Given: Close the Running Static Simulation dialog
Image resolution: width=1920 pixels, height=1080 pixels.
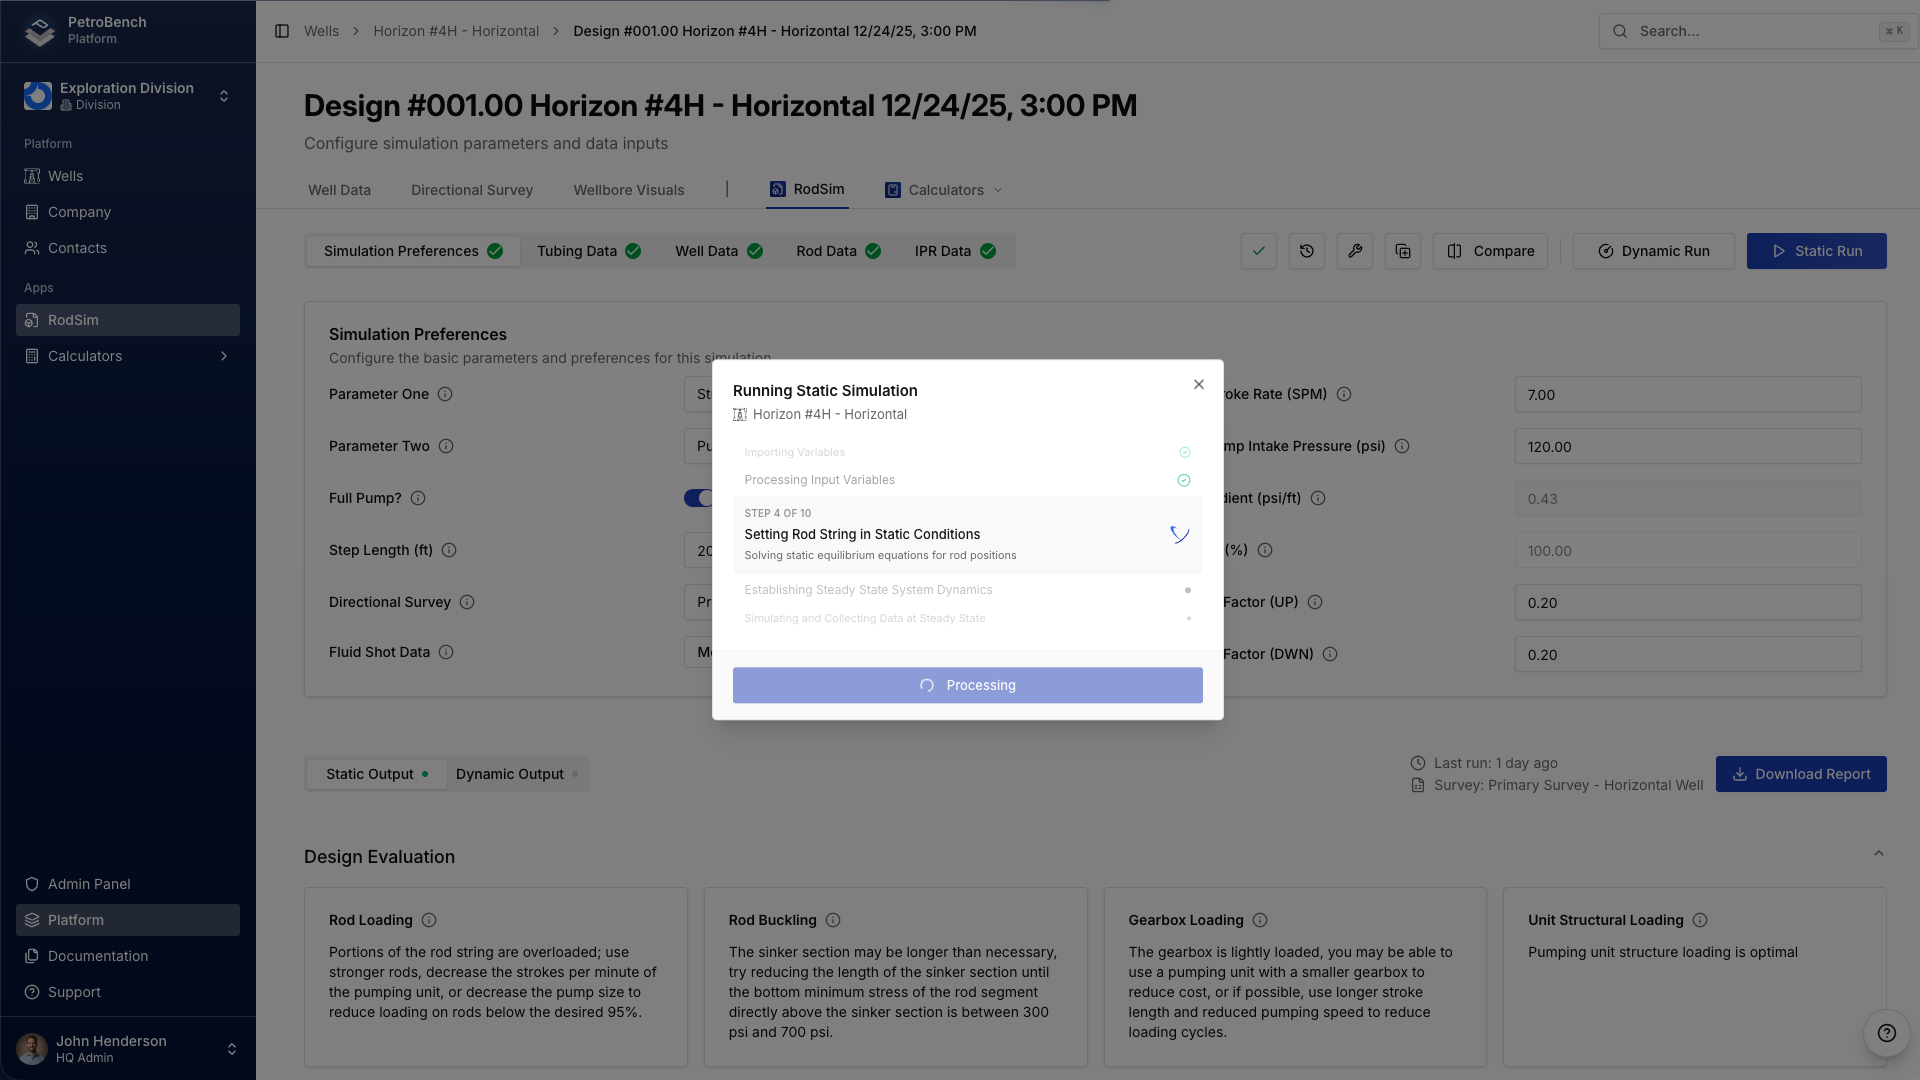Looking at the screenshot, I should pos(1198,385).
